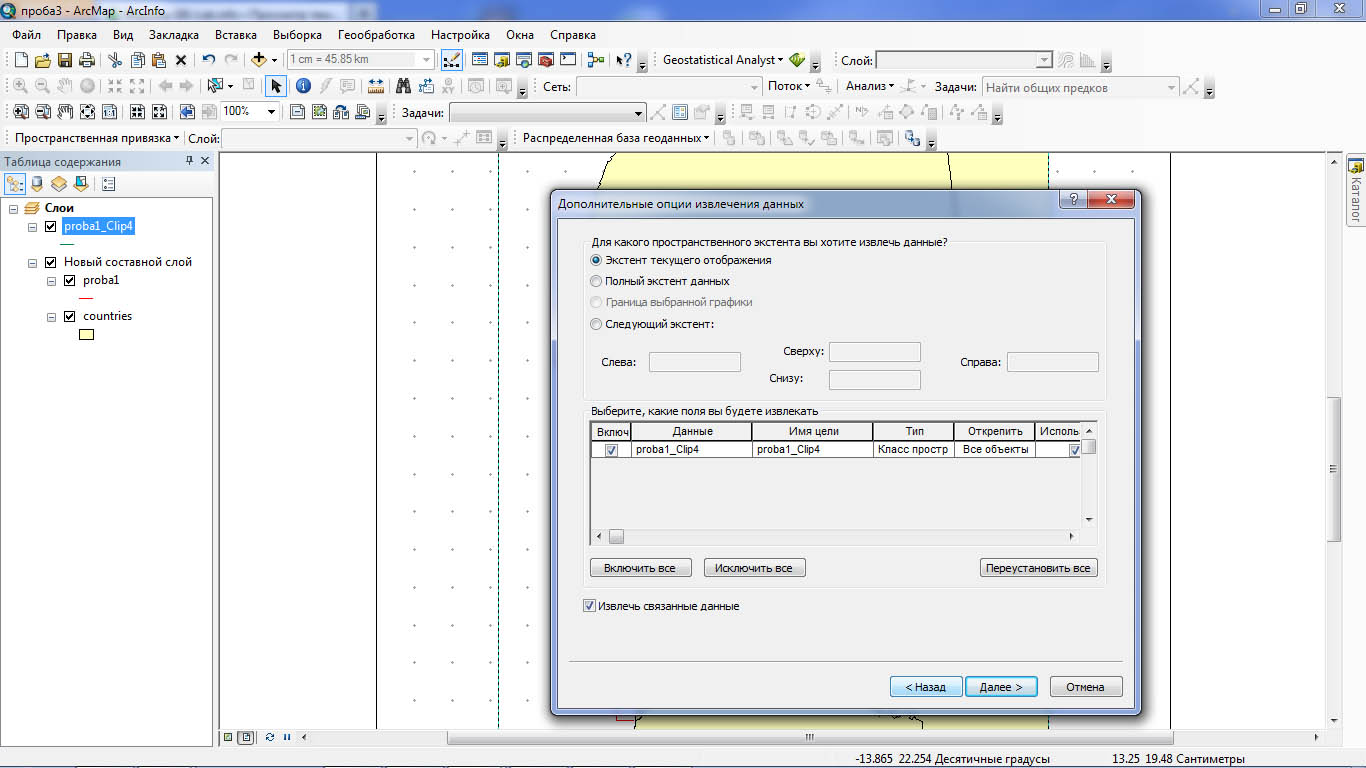Click the layout Pan hand icon
Viewport: 1366px width, 768px height.
click(x=65, y=112)
